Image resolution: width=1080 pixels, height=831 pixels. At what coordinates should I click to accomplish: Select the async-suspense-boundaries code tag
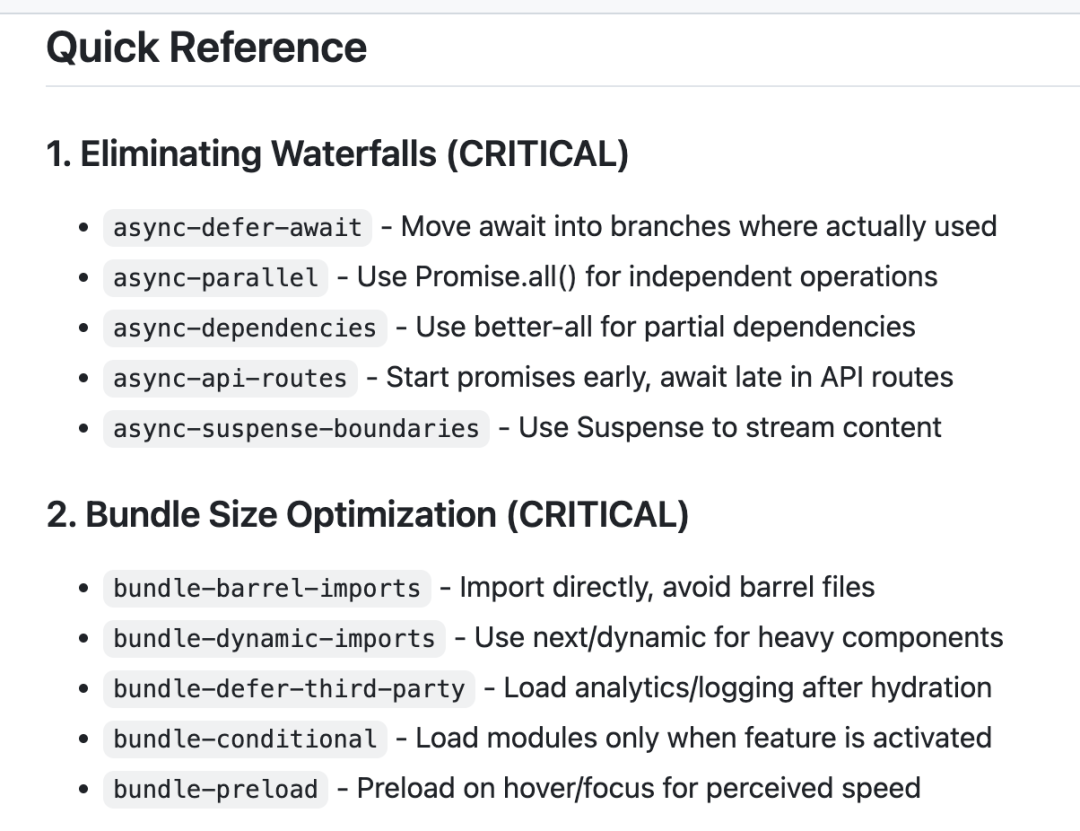[x=296, y=428]
